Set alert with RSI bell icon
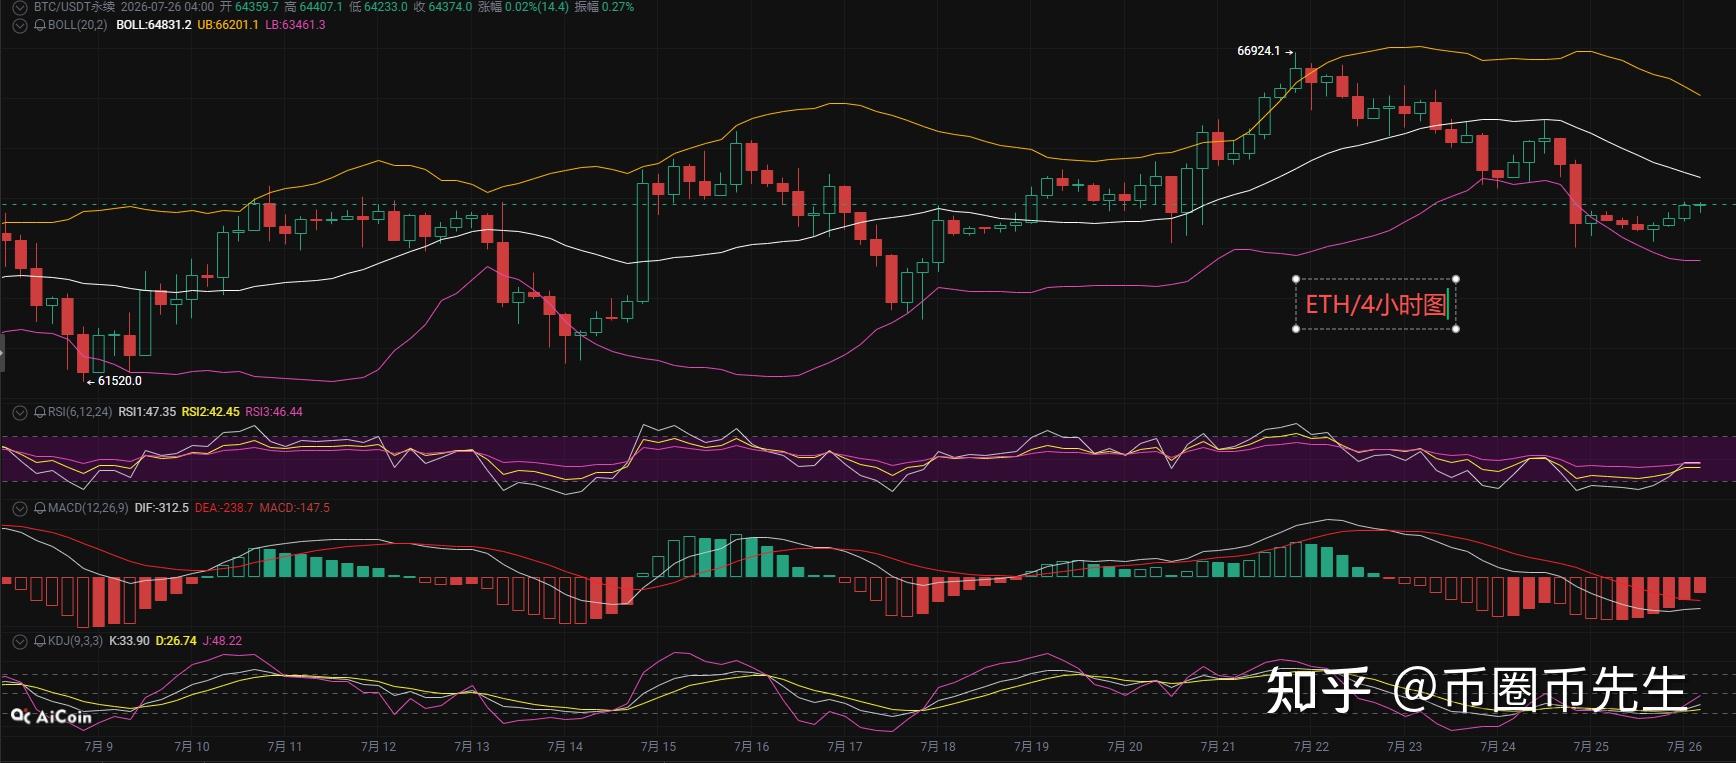This screenshot has width=1736, height=763. pos(40,412)
